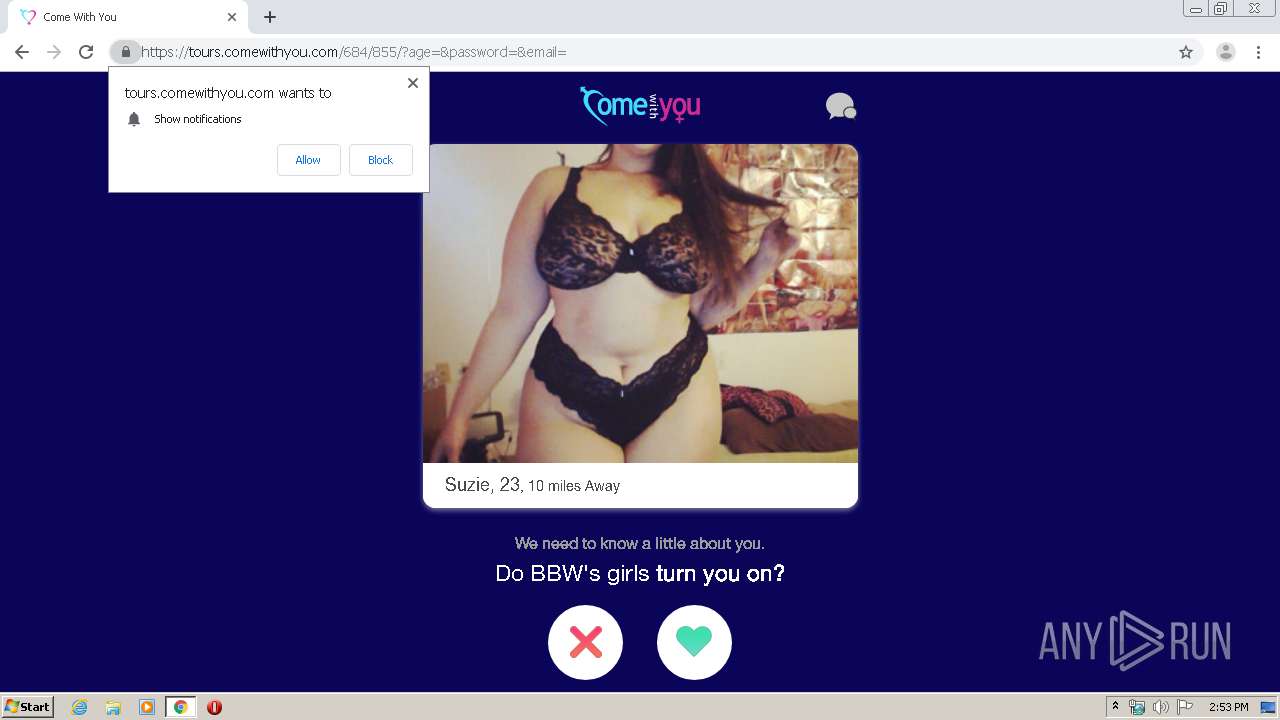
Task: Click the '10 miles Away' text
Action: tap(574, 486)
